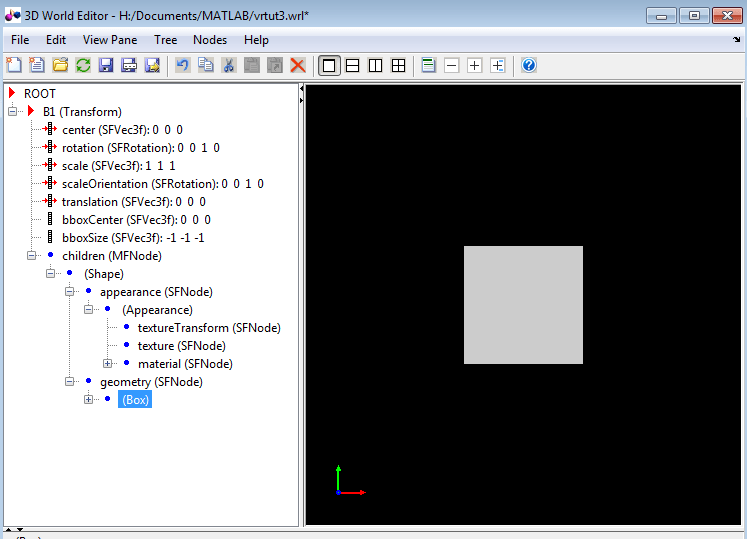Select the ROOT tree item

tap(40, 94)
